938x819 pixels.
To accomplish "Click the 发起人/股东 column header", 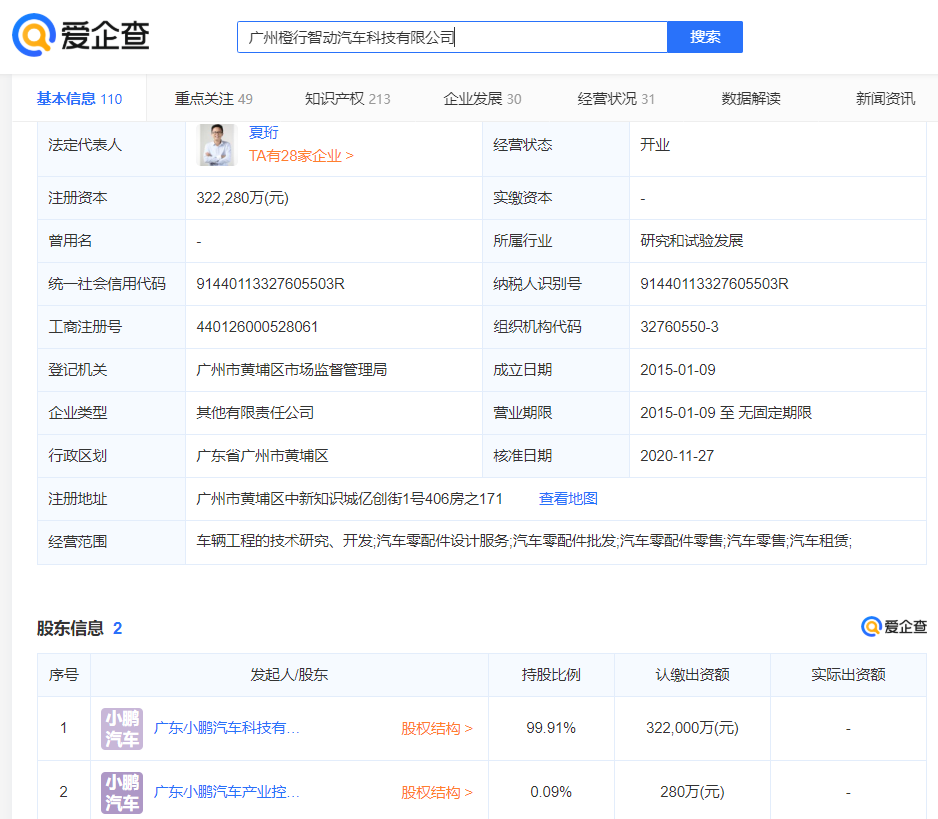I will point(289,675).
